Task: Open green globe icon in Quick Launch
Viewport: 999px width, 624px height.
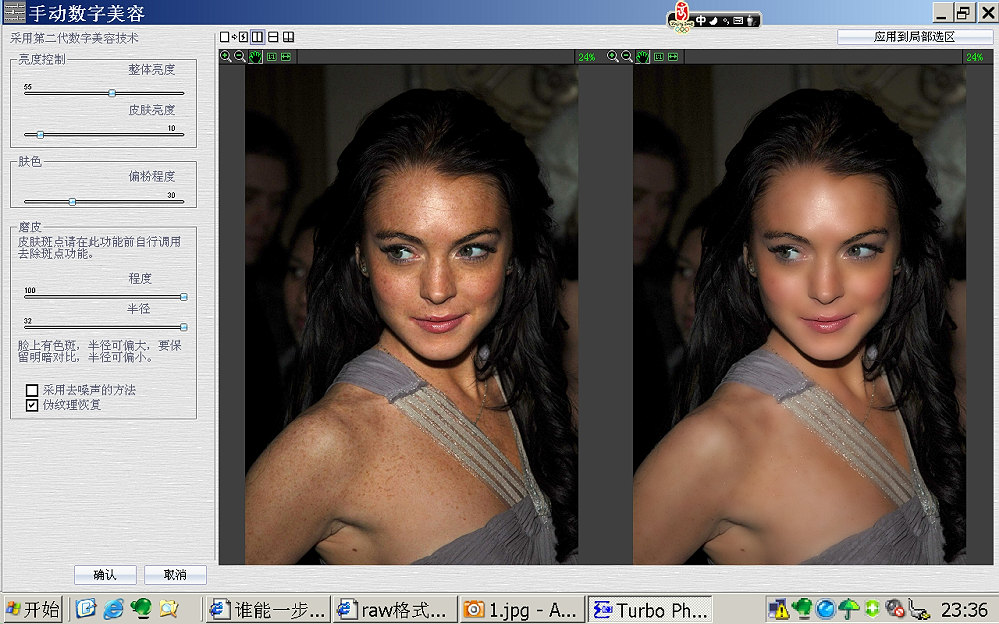Action: 141,608
